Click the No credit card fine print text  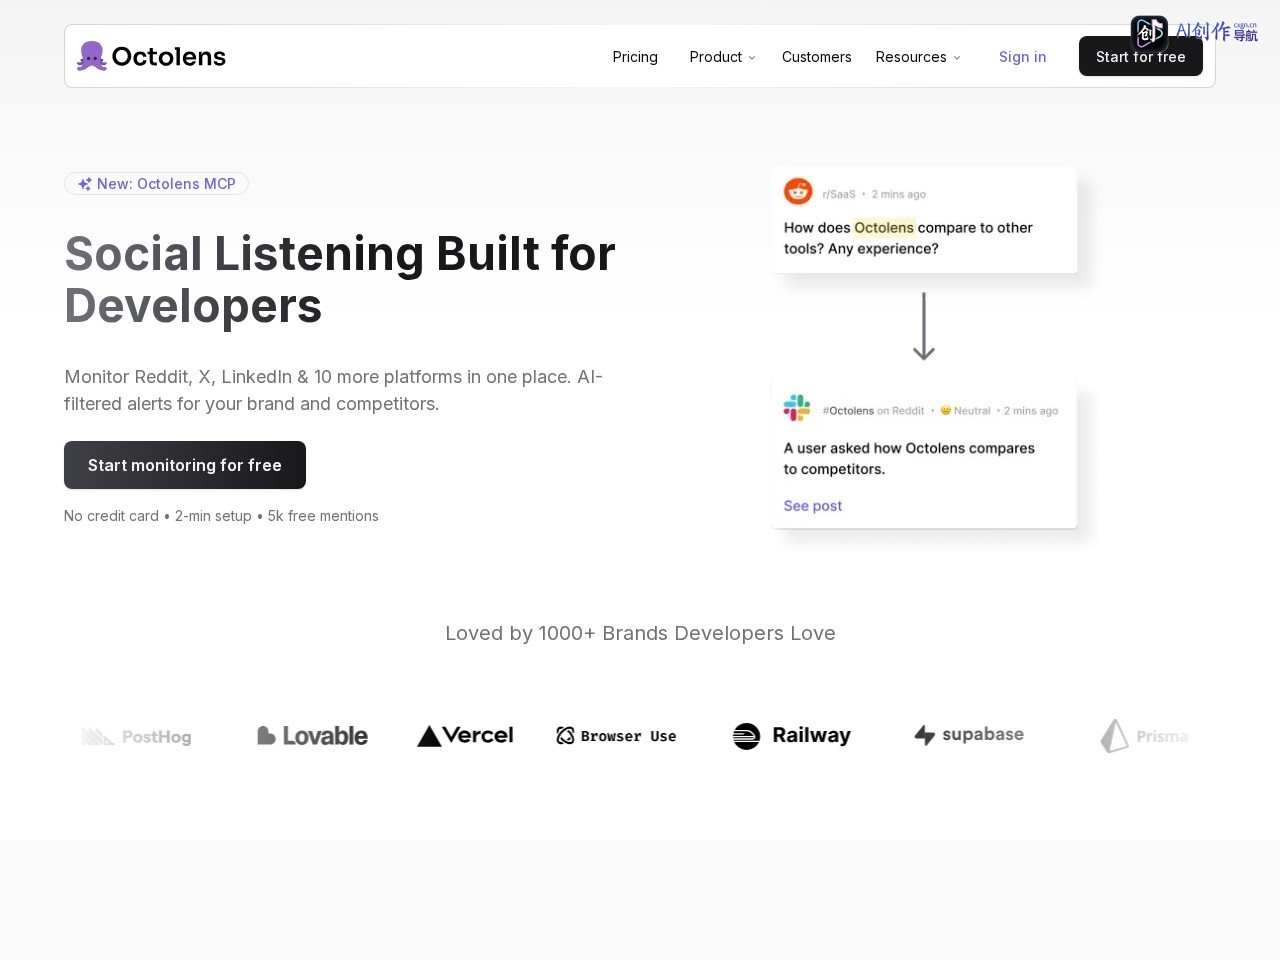221,516
